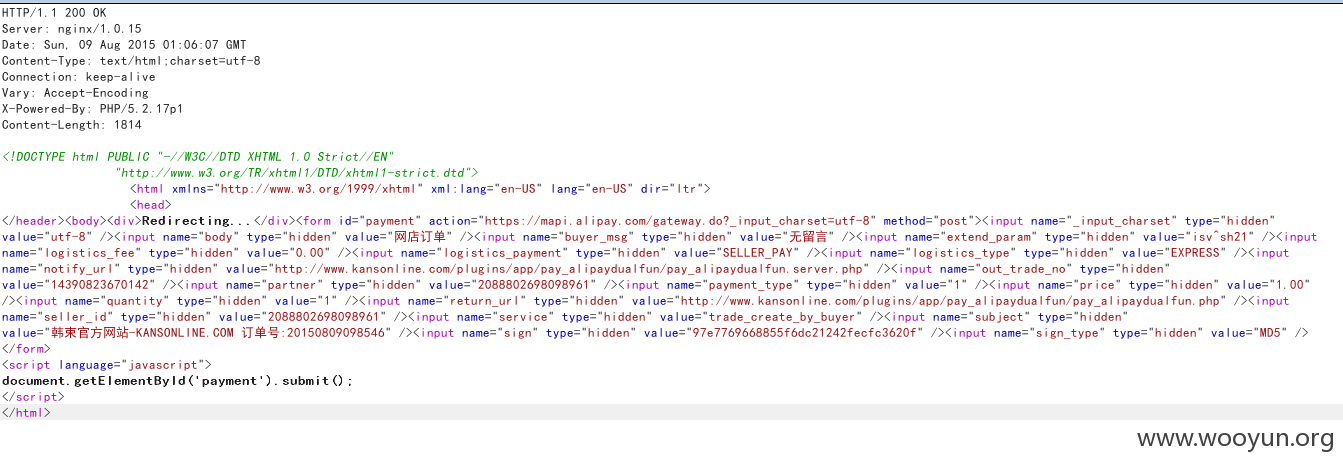The image size is (1343, 467).
Task: Click the closing form tag
Action: click(x=26, y=349)
